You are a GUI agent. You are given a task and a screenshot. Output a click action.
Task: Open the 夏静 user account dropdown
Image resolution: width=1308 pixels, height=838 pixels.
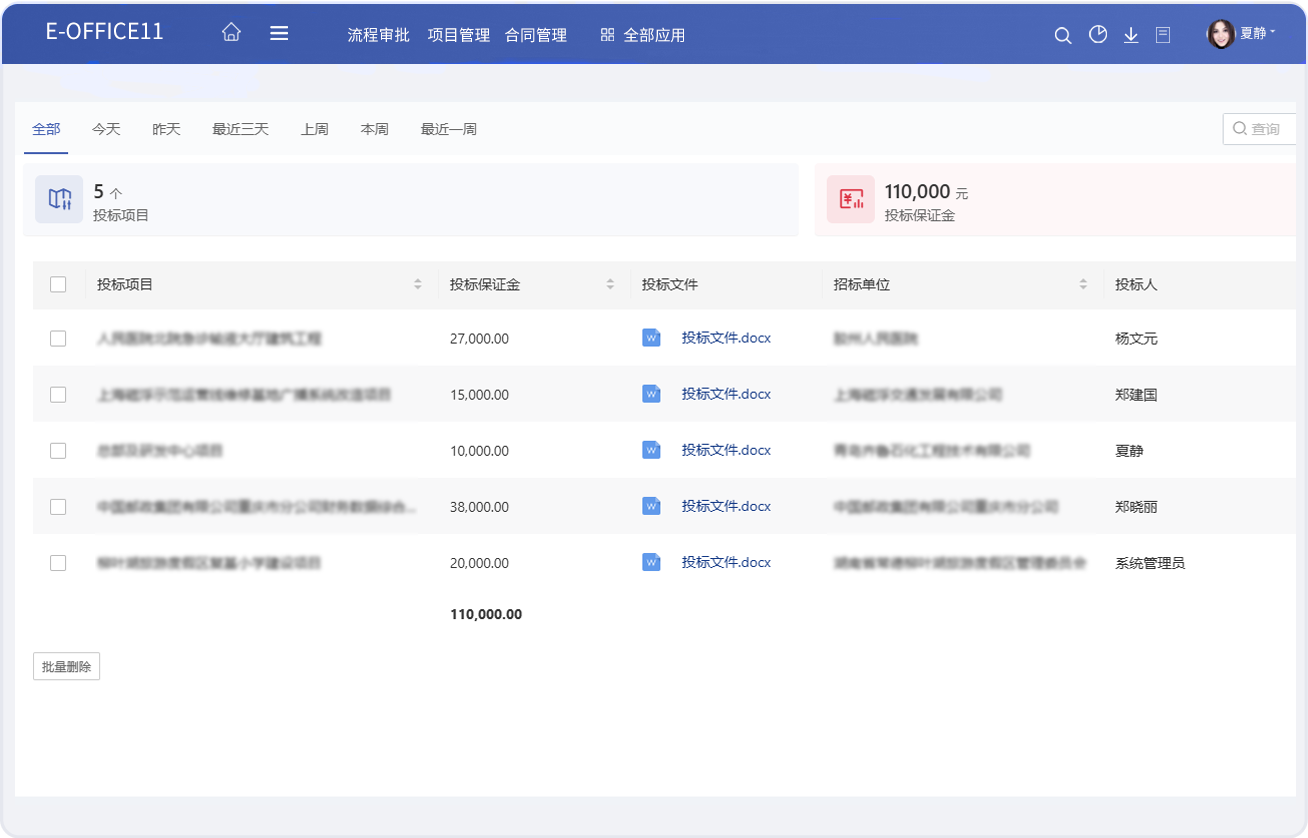(1242, 34)
